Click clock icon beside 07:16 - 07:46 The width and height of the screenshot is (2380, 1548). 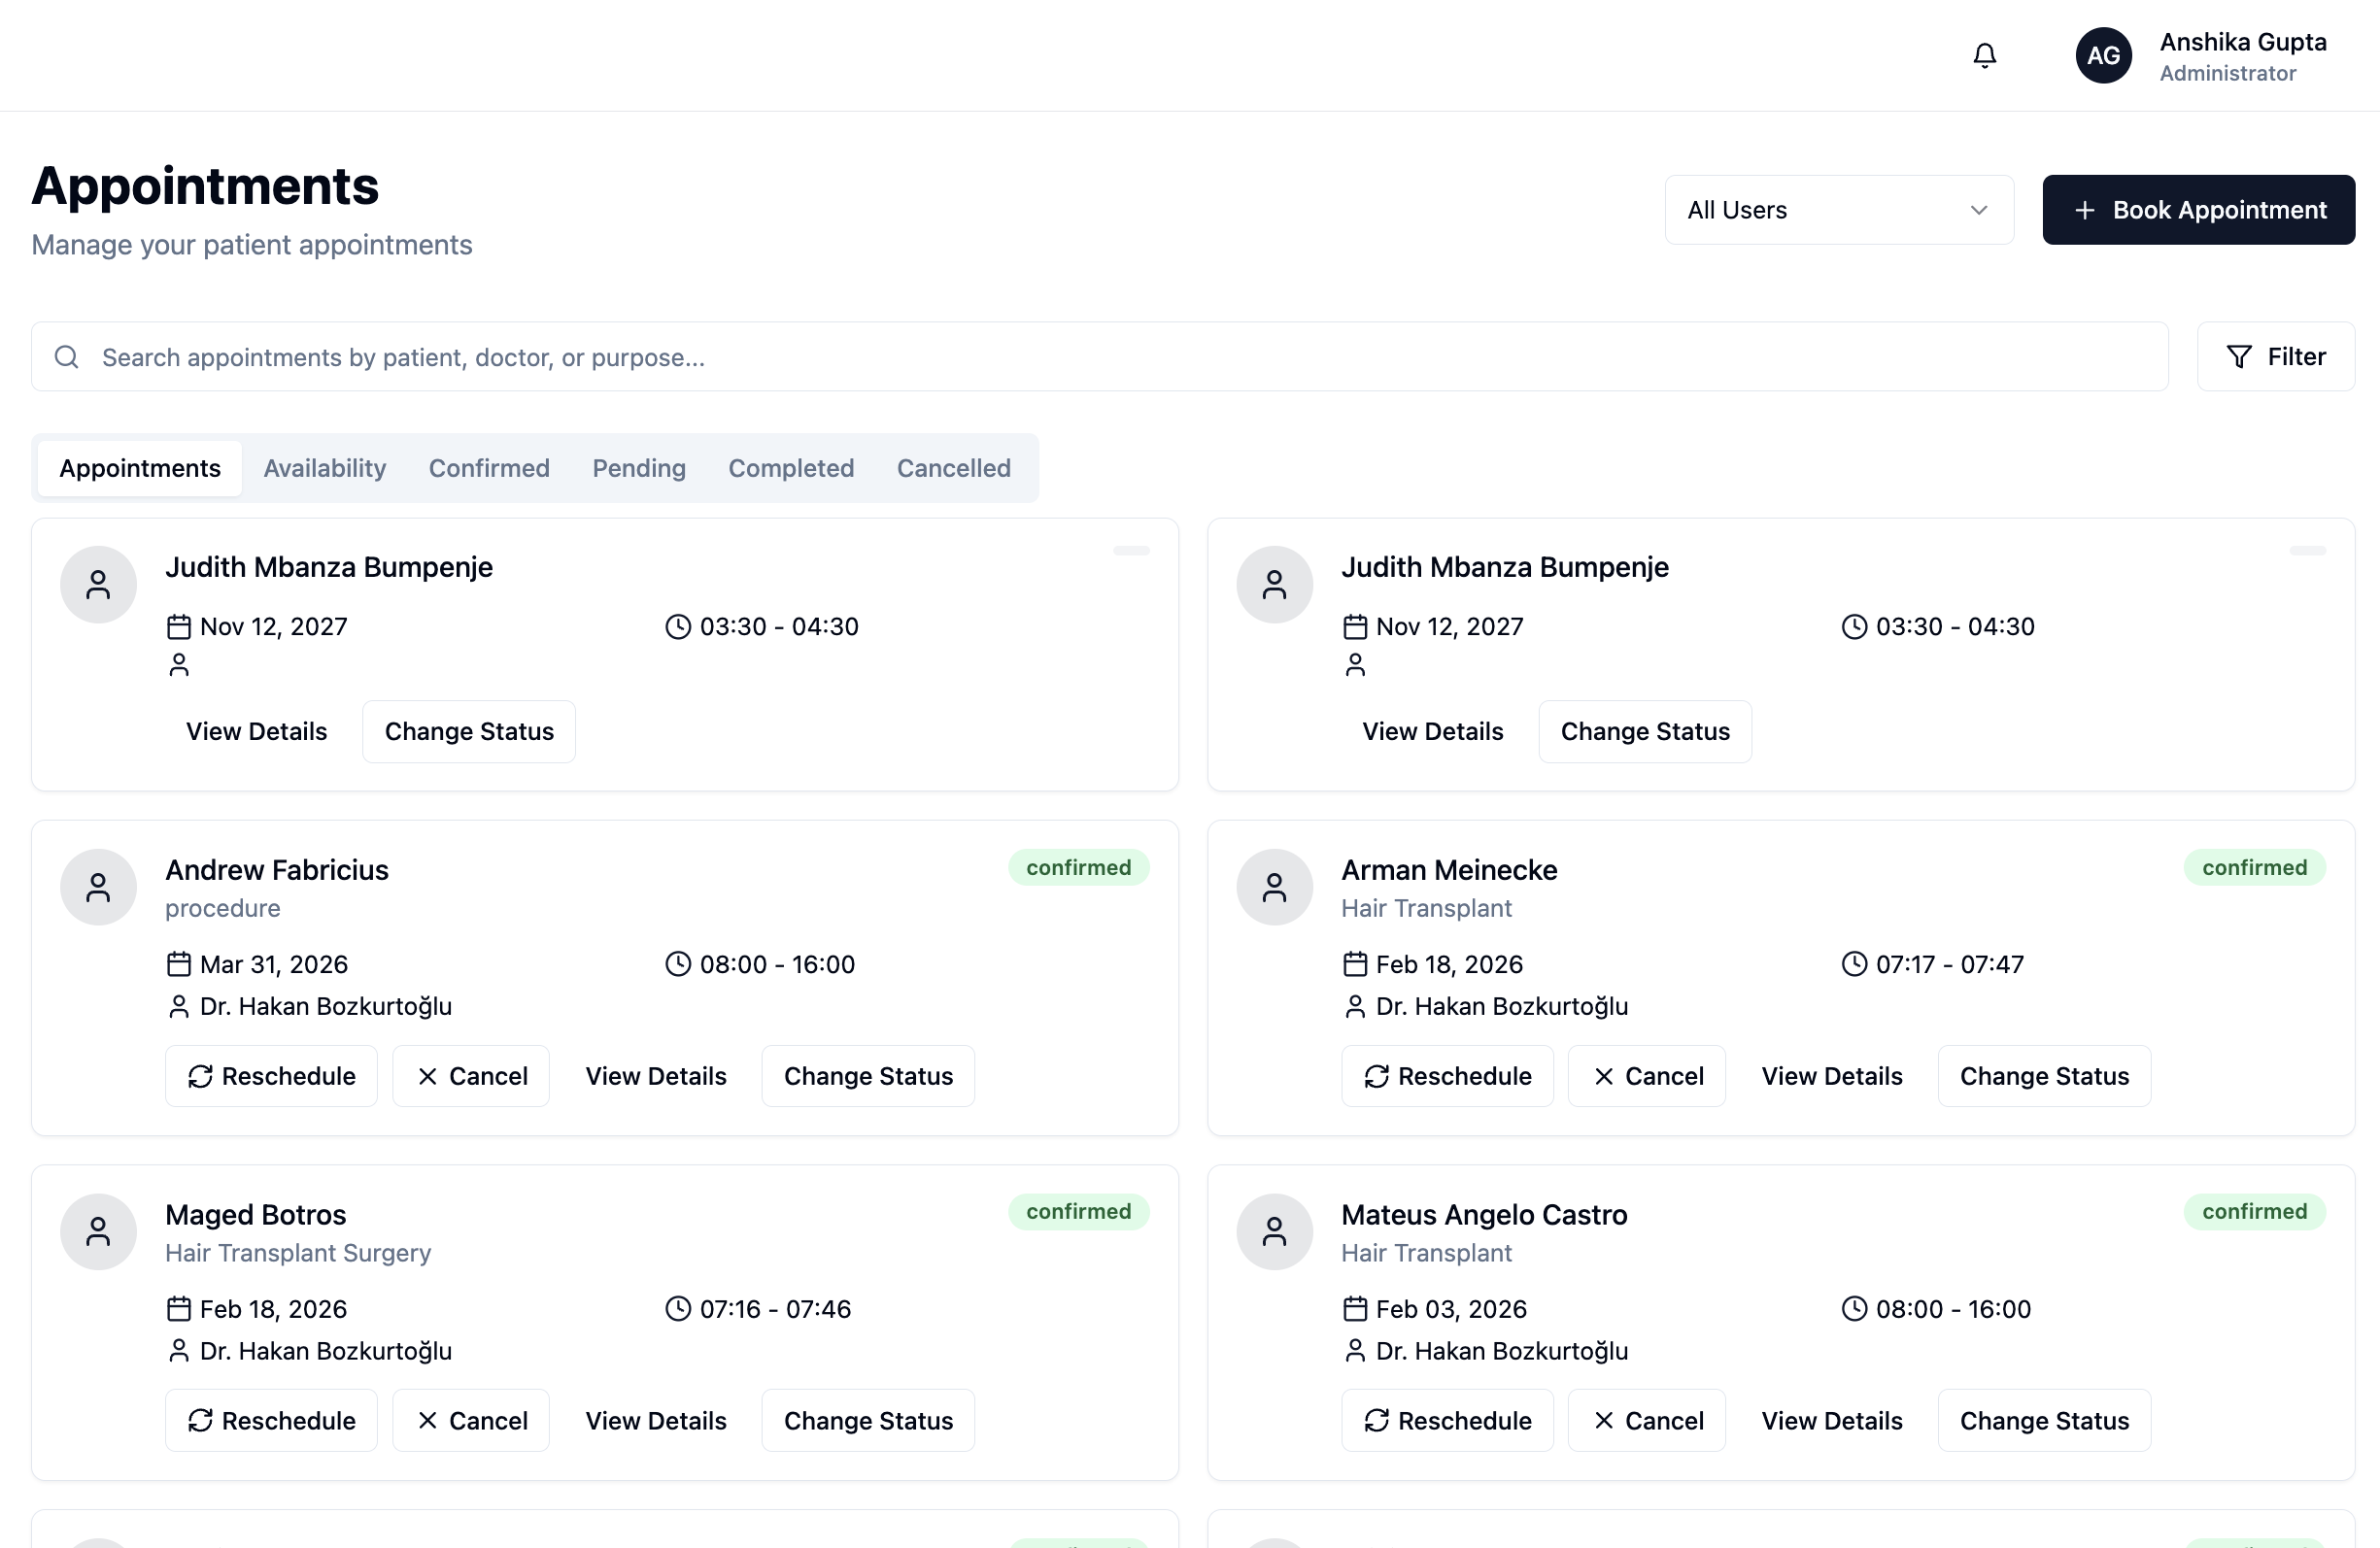[678, 1308]
